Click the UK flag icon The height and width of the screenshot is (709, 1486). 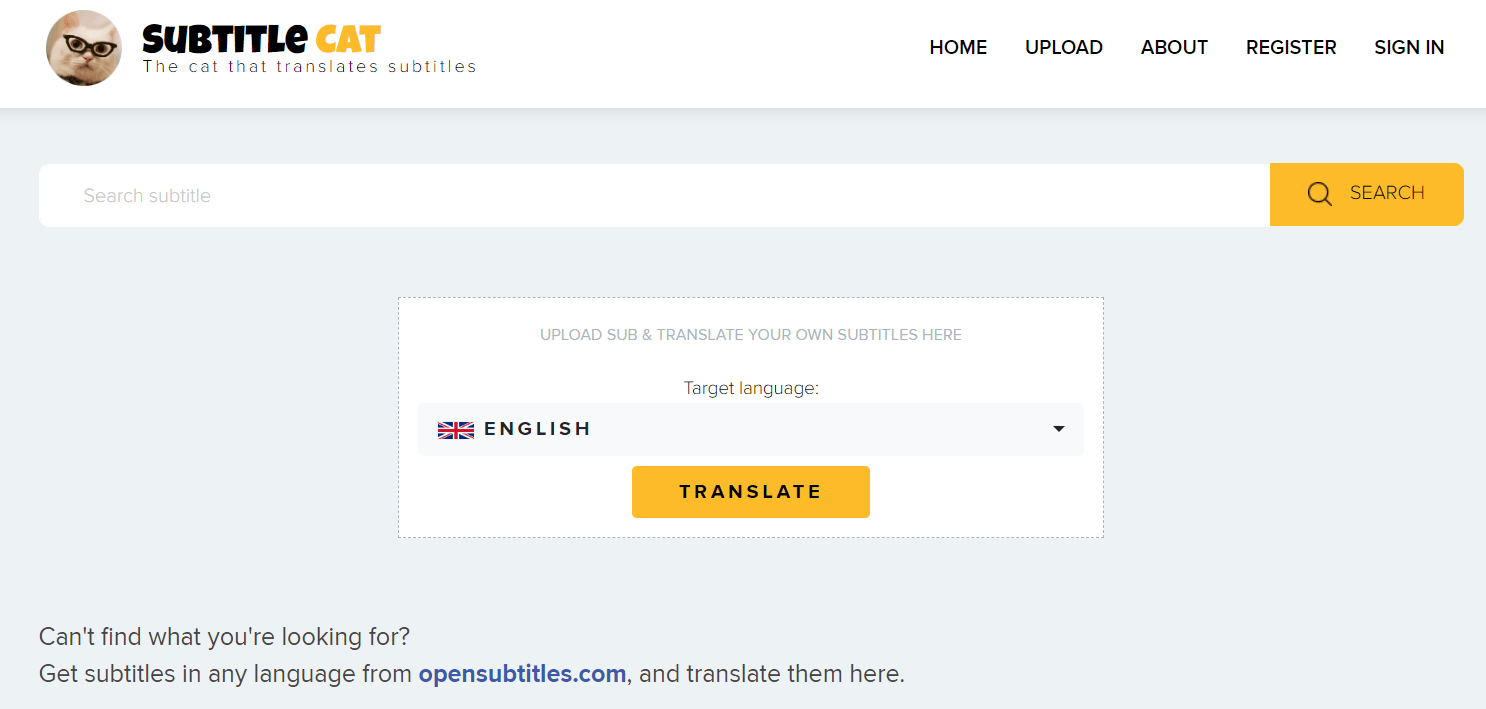pos(456,430)
